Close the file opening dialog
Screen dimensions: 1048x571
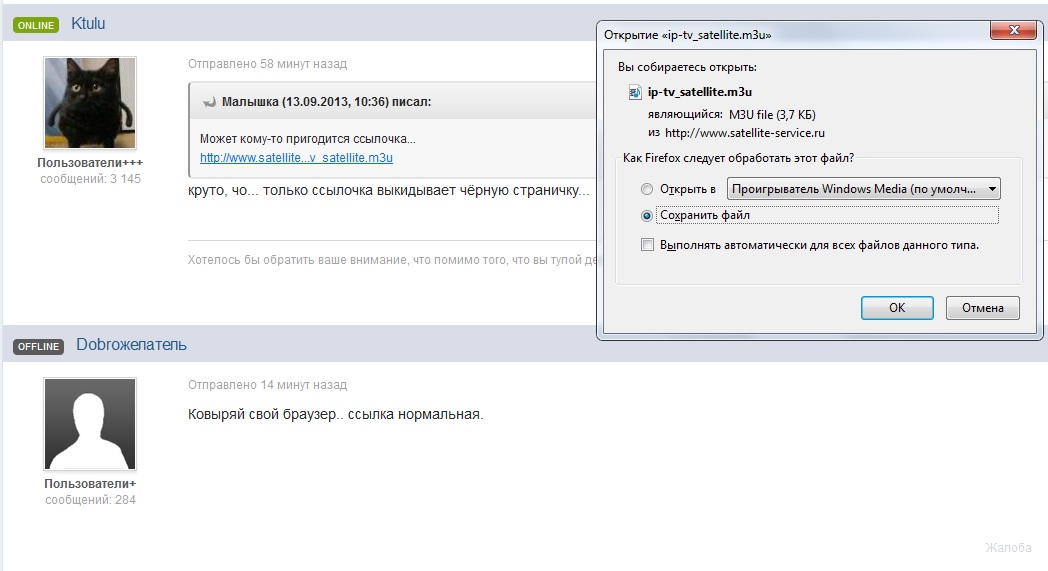click(x=1012, y=32)
